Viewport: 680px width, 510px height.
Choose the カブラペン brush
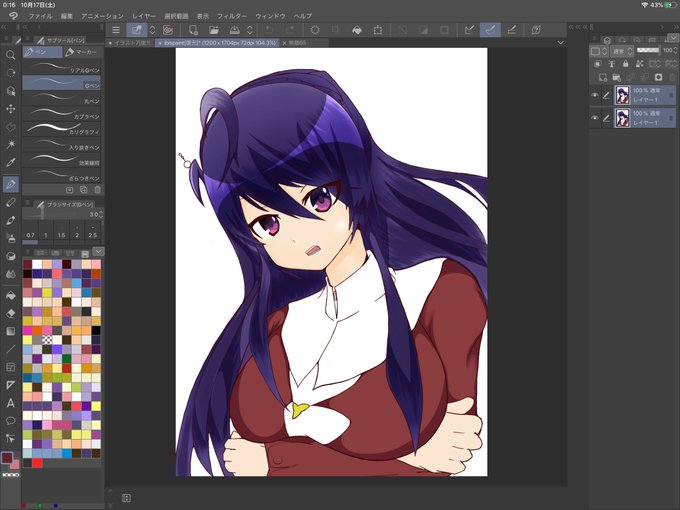coord(61,114)
